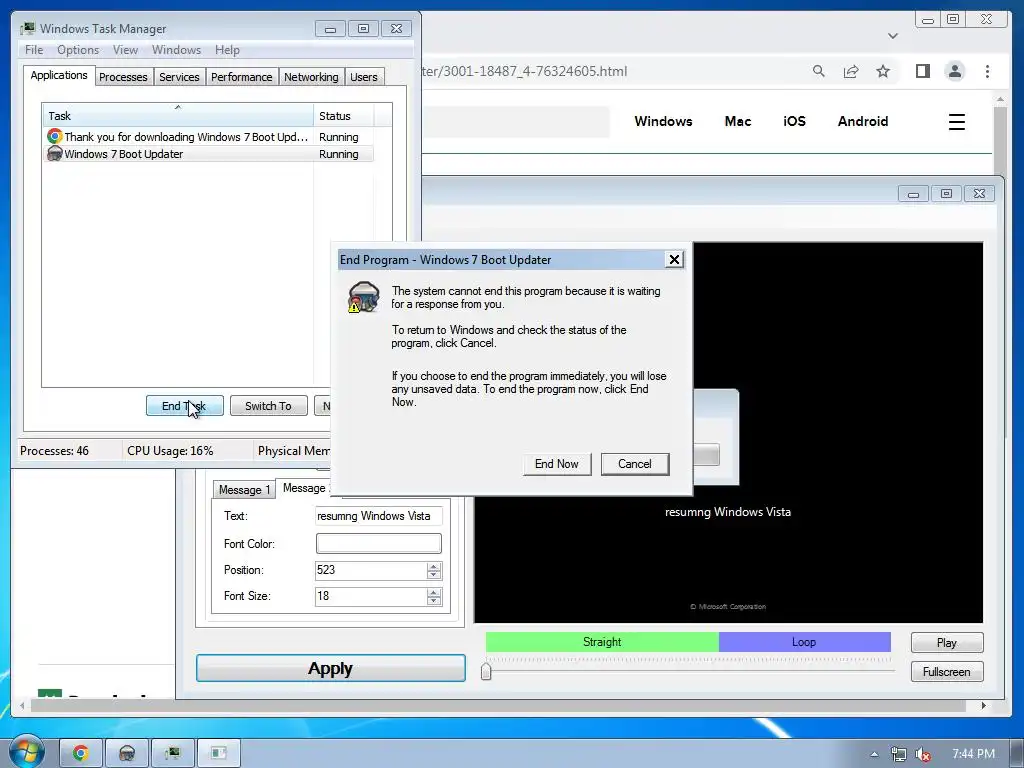
Task: Open the Help menu in Task Manager
Action: (227, 50)
